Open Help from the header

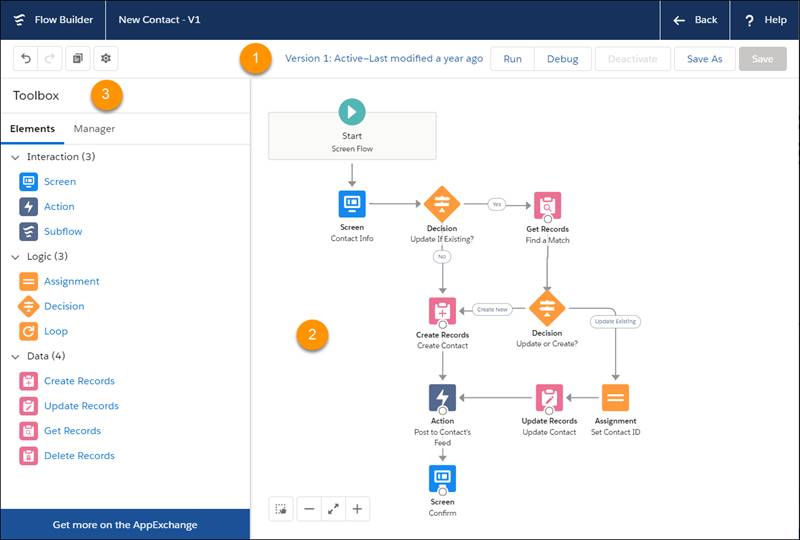[x=765, y=20]
